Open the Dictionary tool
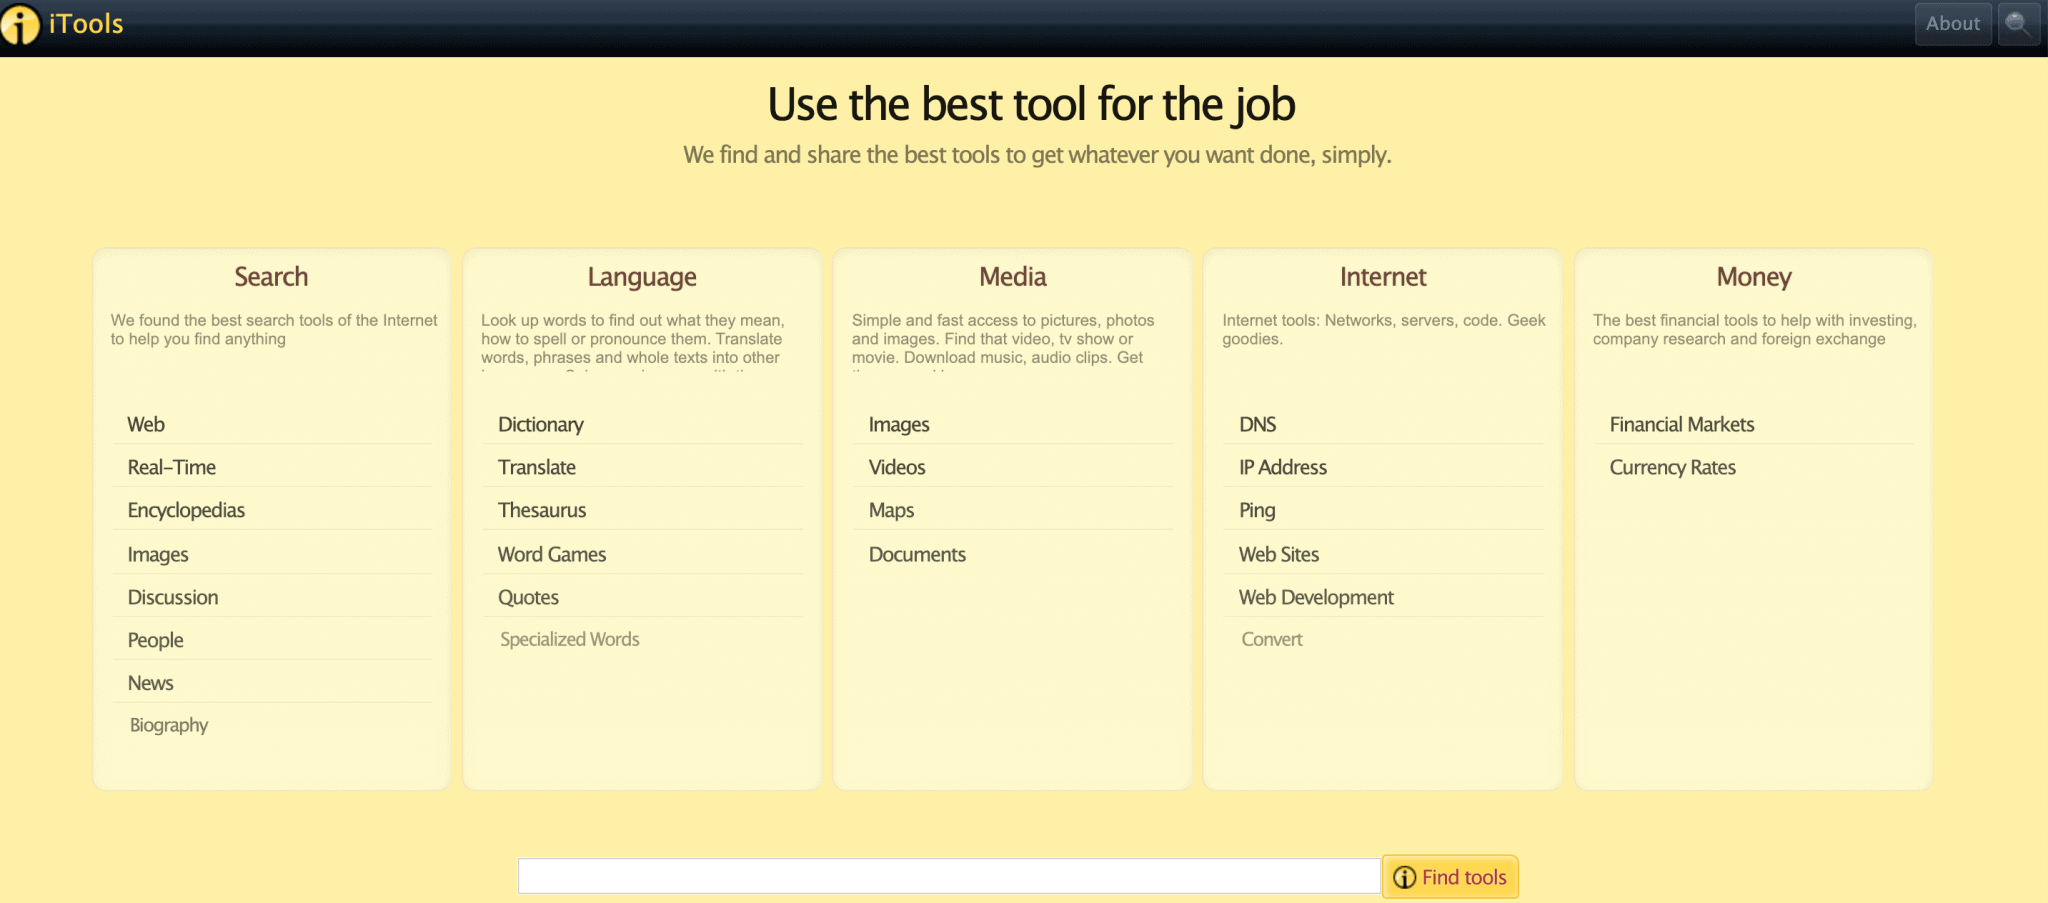The width and height of the screenshot is (2048, 903). coord(541,425)
